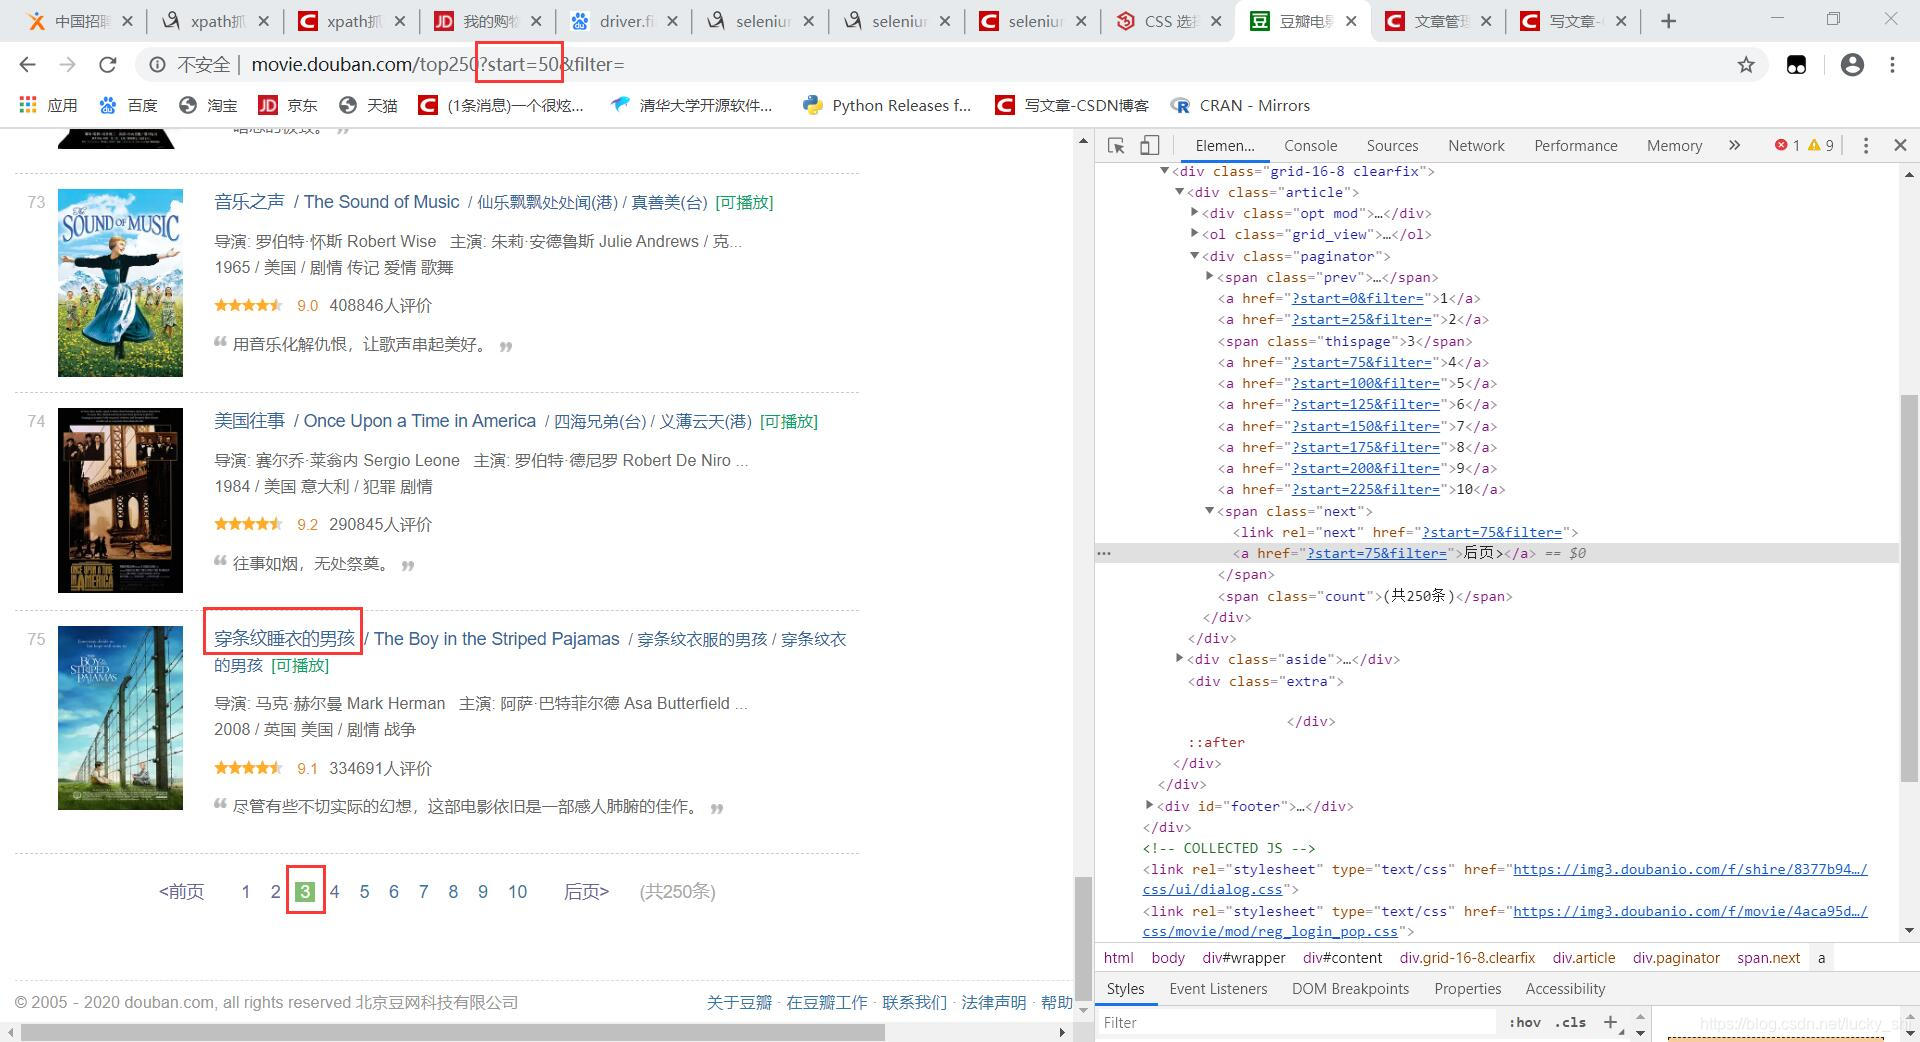The image size is (1920, 1042).
Task: Open the 音乐之声 movie title link
Action: point(249,202)
